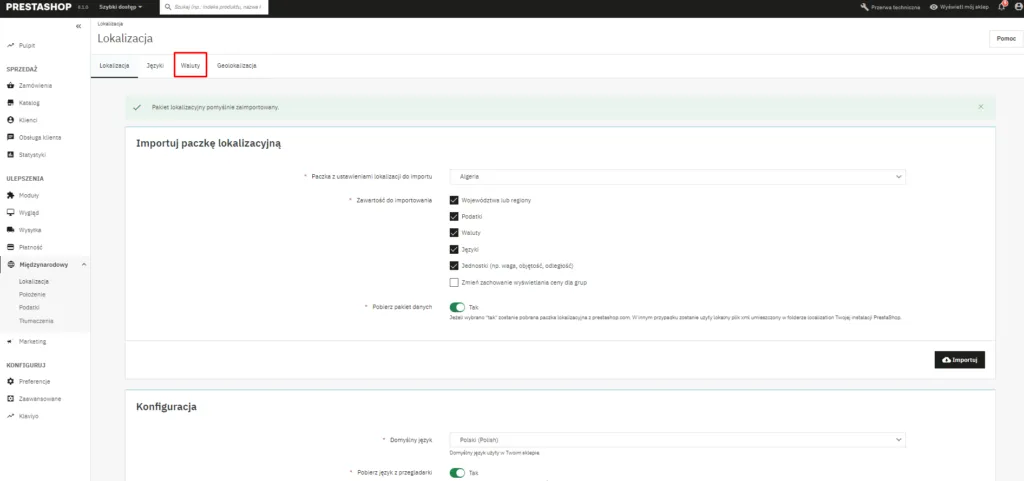Viewport: 1024px width, 481px height.
Task: Expand the 'Szybki dostęp' menu
Action: point(120,7)
